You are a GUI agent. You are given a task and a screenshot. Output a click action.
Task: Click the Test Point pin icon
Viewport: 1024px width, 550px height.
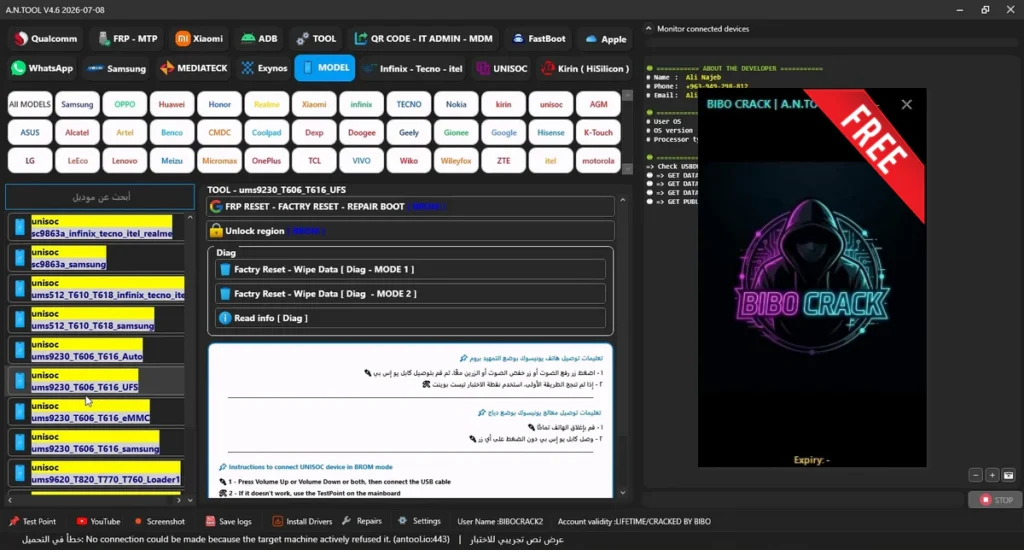pyautogui.click(x=14, y=521)
